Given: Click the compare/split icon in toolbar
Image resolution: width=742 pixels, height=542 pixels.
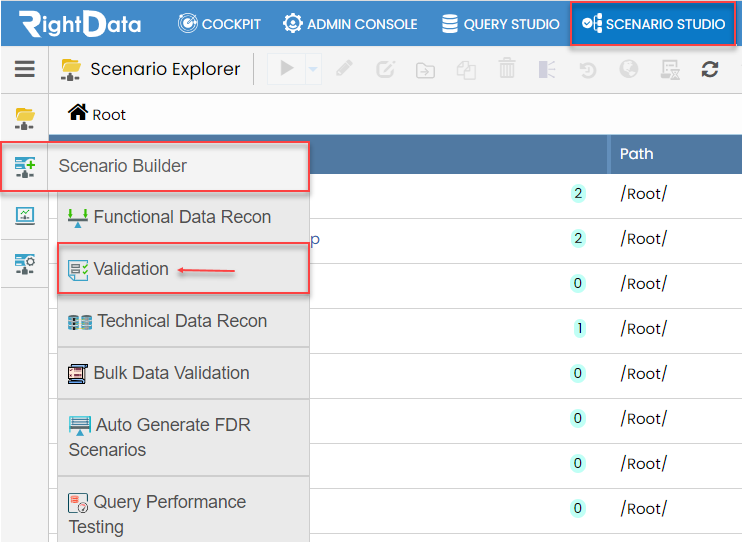Looking at the screenshot, I should tap(547, 70).
